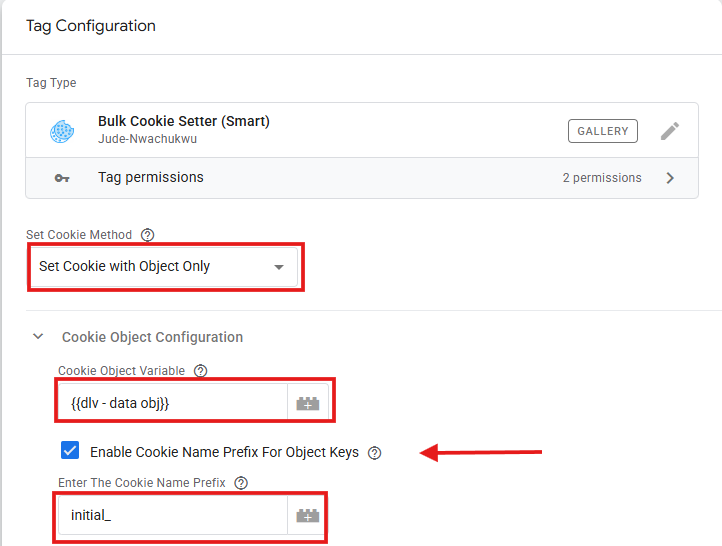Click the Bulk Cookie Setter (Smart) title
The height and width of the screenshot is (546, 722).
184,121
